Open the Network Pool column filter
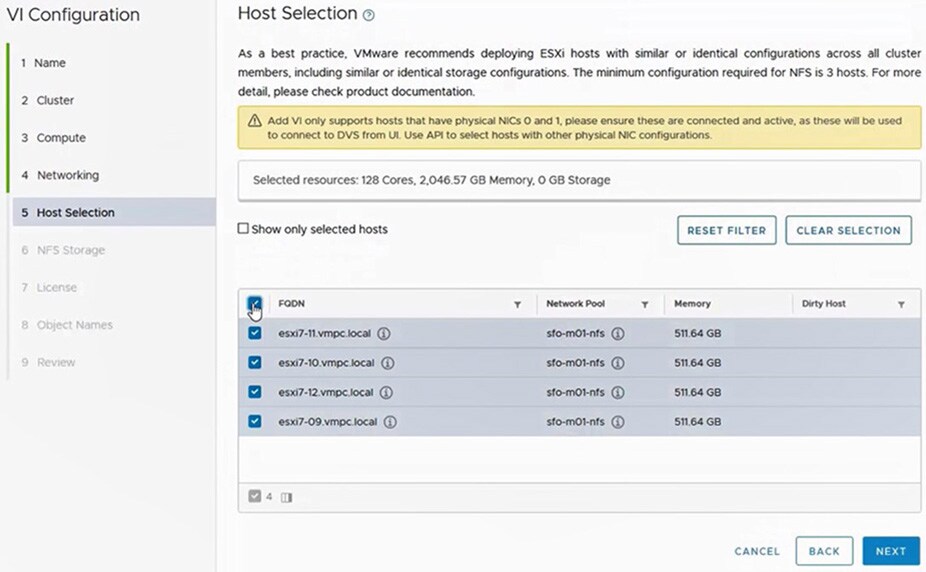Image resolution: width=926 pixels, height=572 pixels. 645,304
